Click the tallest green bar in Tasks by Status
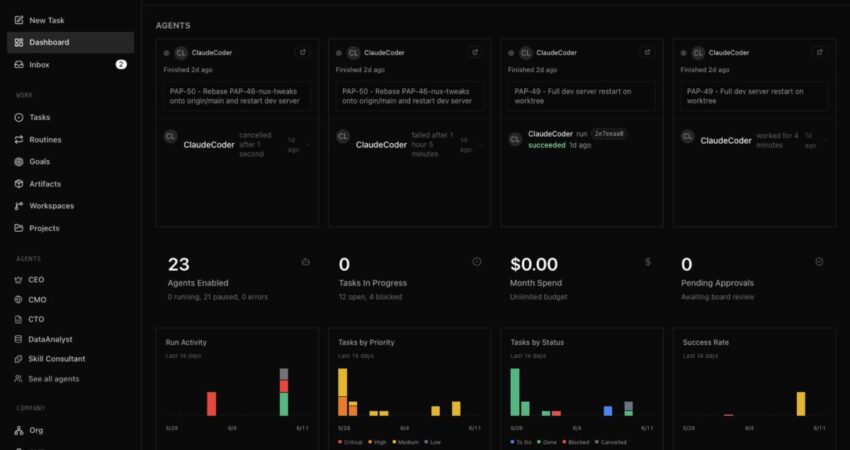 click(515, 392)
